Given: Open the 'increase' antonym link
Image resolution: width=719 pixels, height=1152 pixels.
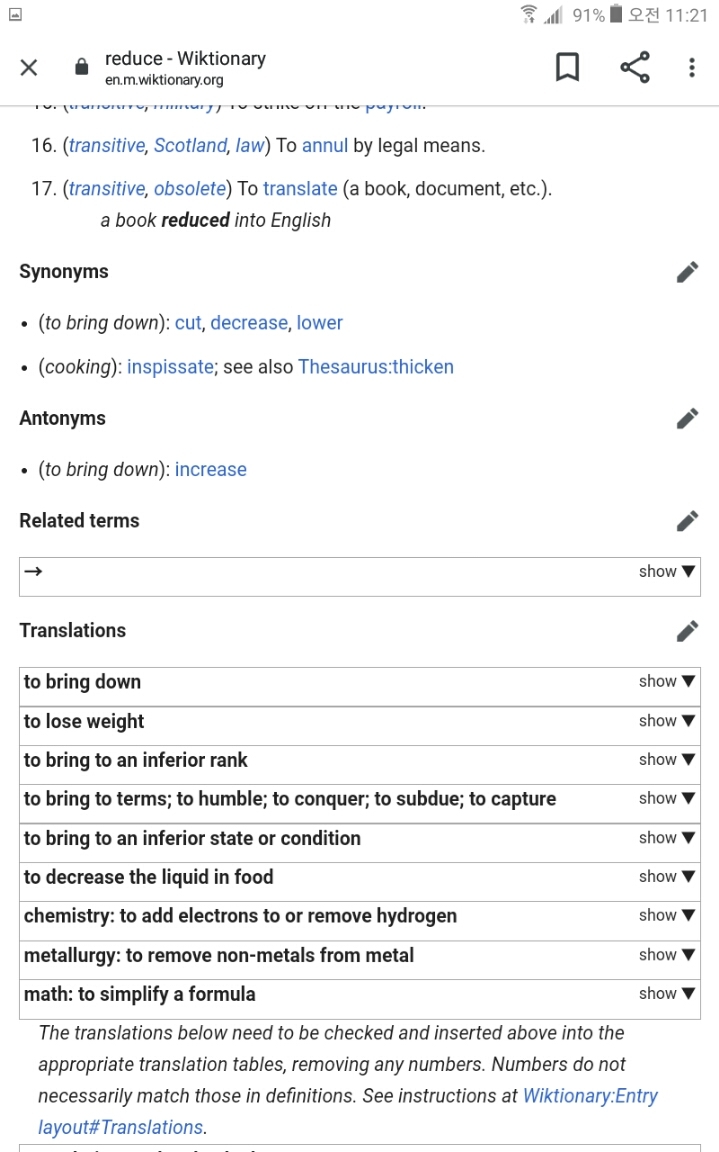Looking at the screenshot, I should click(x=210, y=470).
